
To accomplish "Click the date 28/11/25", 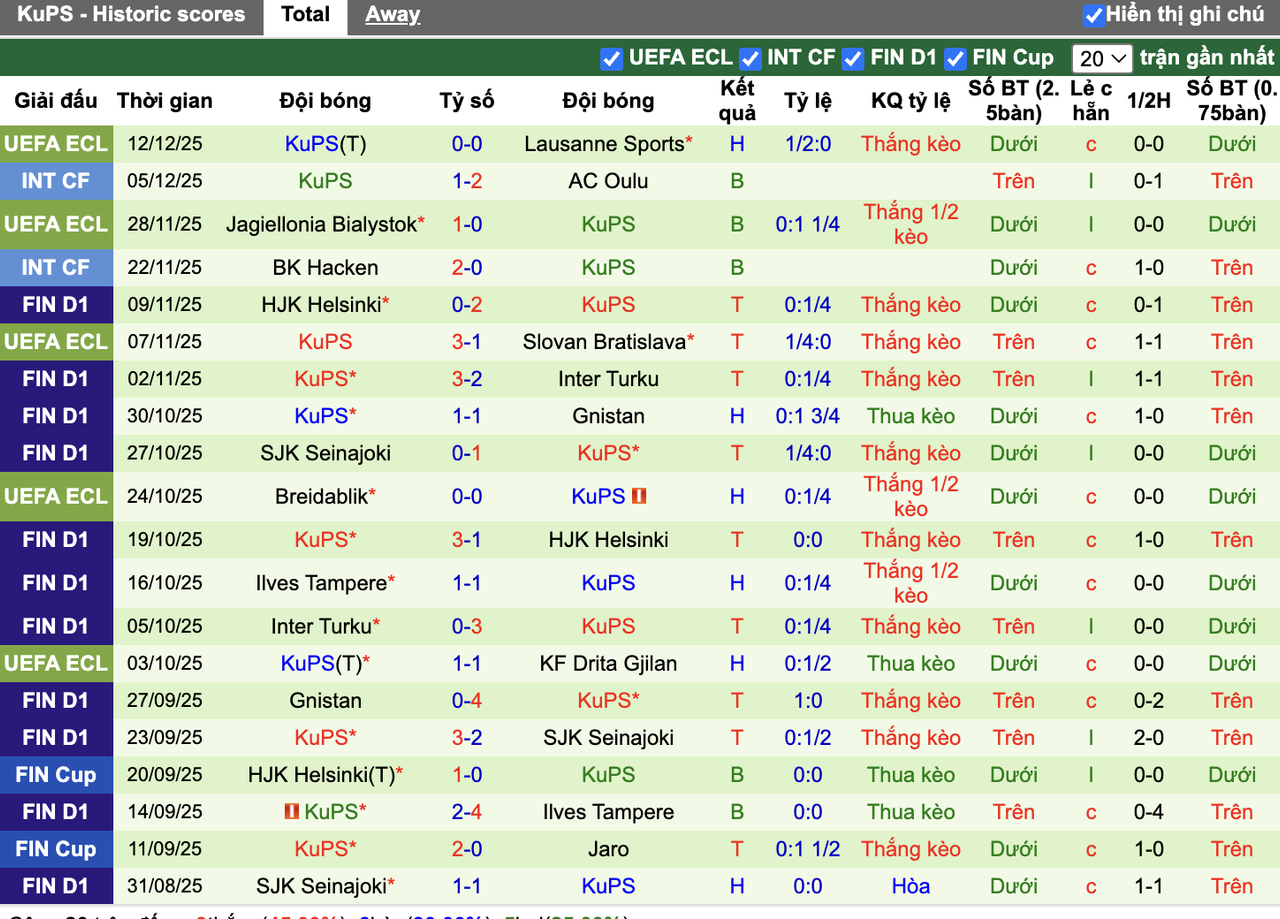I will pos(165,224).
